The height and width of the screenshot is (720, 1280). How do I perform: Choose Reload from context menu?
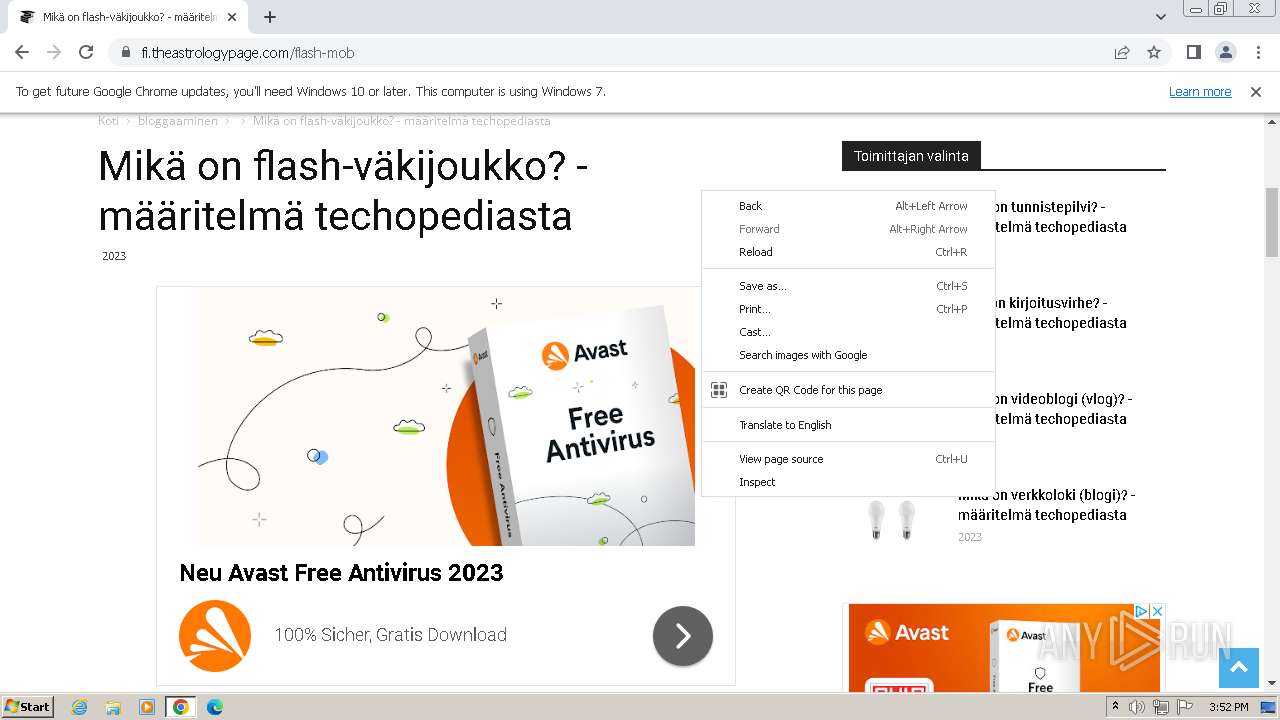848,252
